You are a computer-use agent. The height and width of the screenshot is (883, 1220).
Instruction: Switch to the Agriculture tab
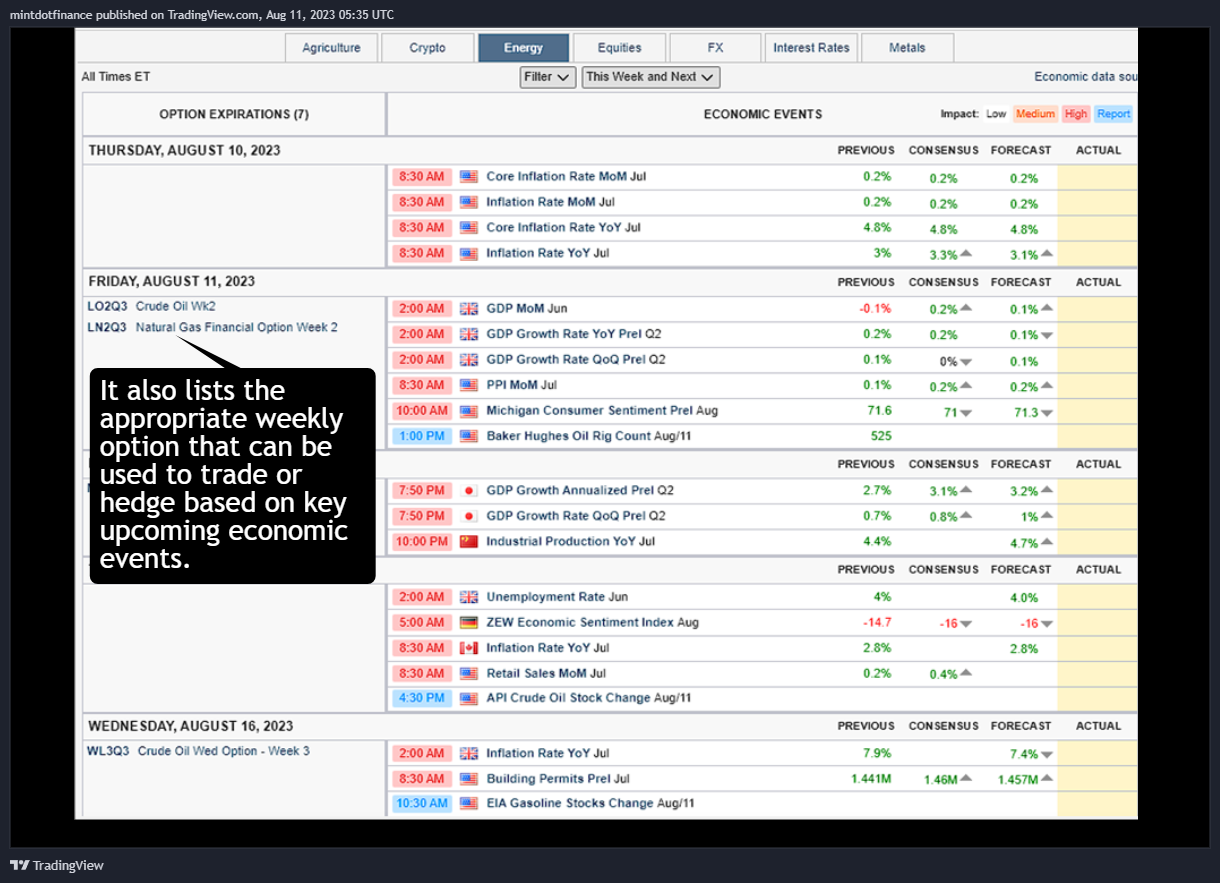(x=331, y=48)
